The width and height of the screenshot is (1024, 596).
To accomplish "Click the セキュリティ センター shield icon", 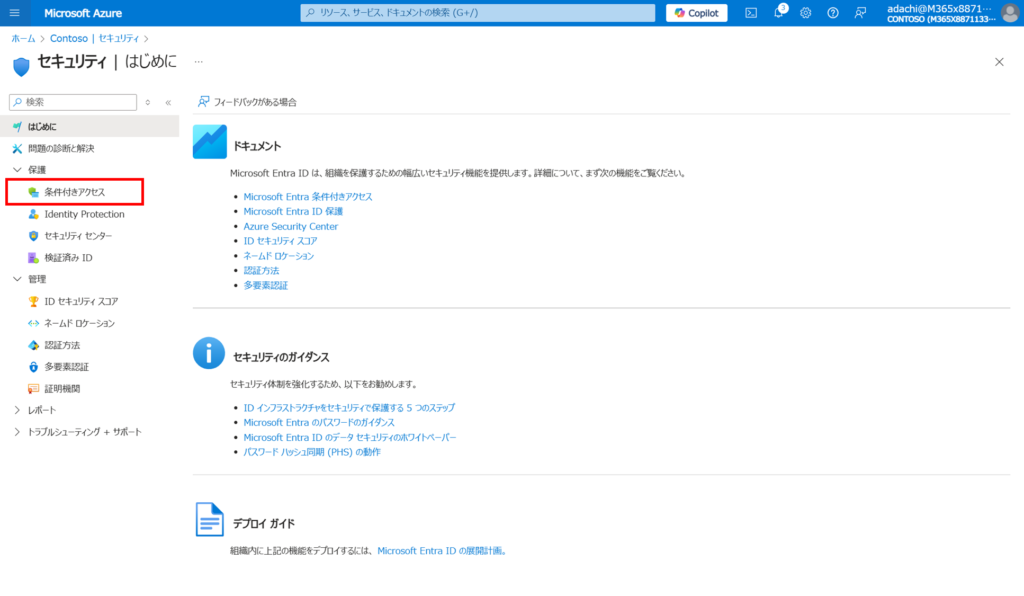I will [x=33, y=236].
